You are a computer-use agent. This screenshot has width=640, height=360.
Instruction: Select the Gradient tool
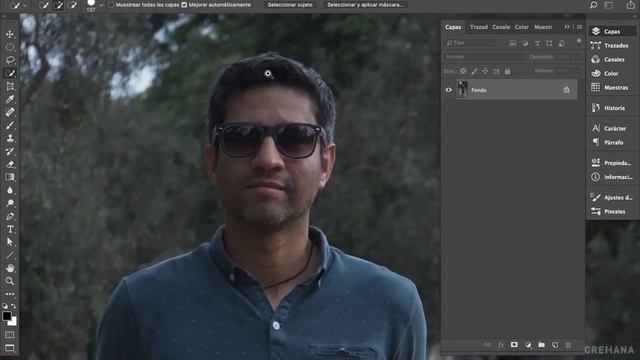[x=10, y=177]
